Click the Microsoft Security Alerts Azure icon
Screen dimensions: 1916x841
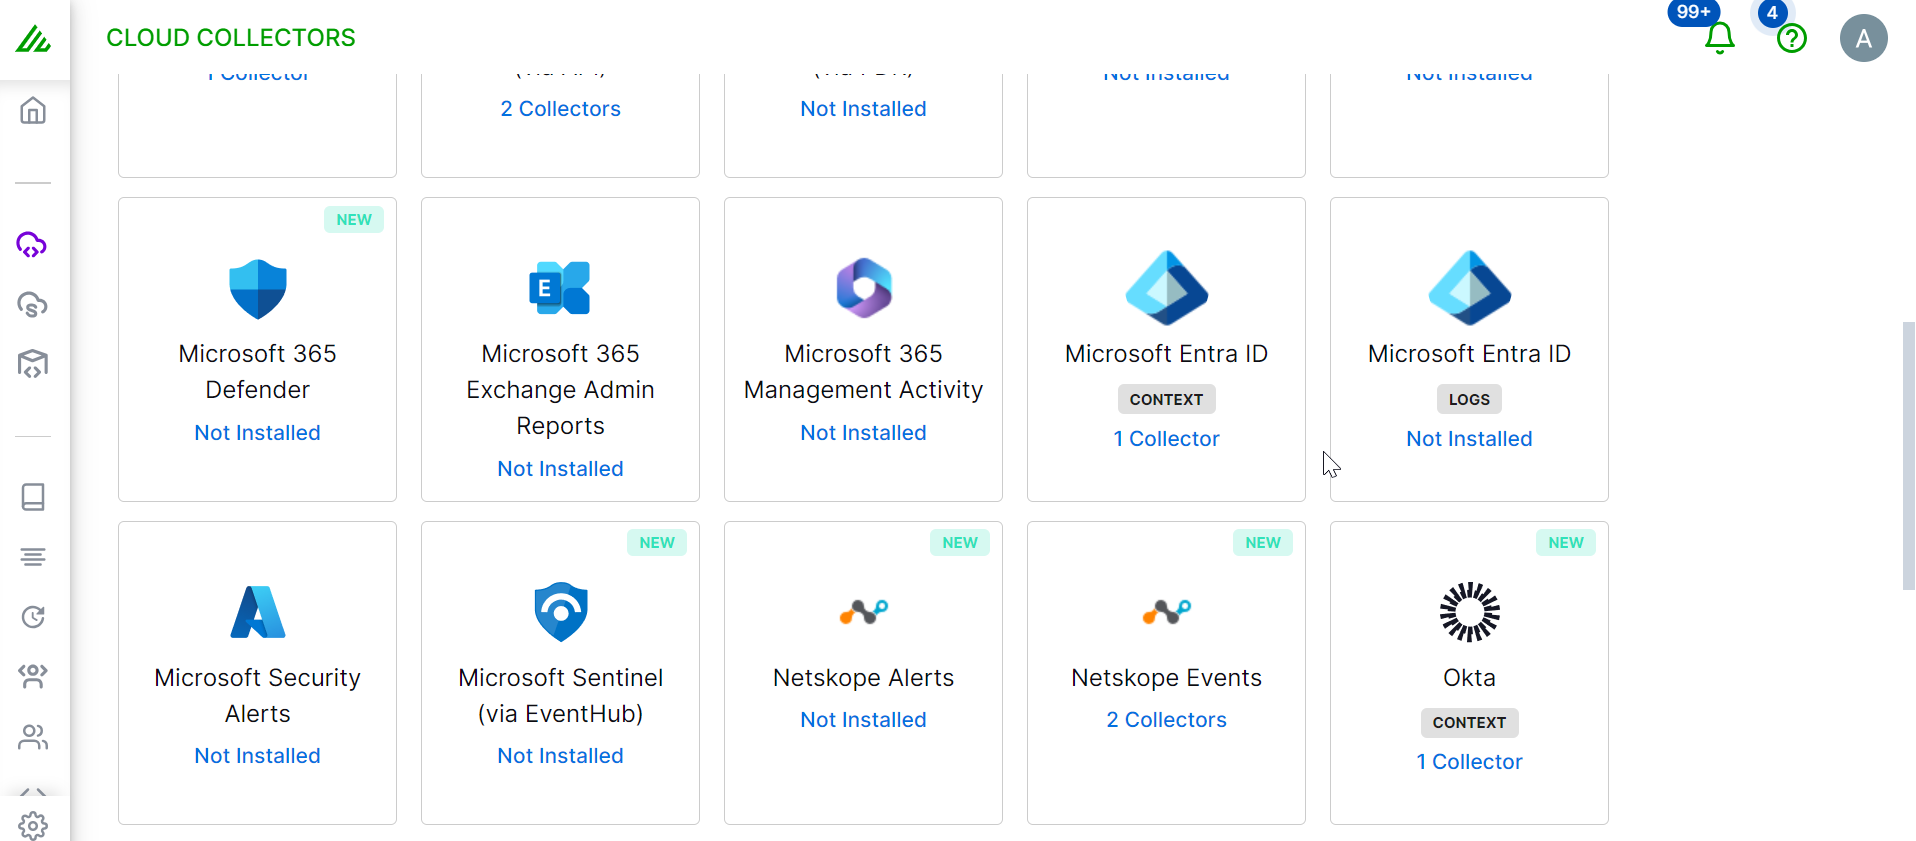(x=258, y=612)
